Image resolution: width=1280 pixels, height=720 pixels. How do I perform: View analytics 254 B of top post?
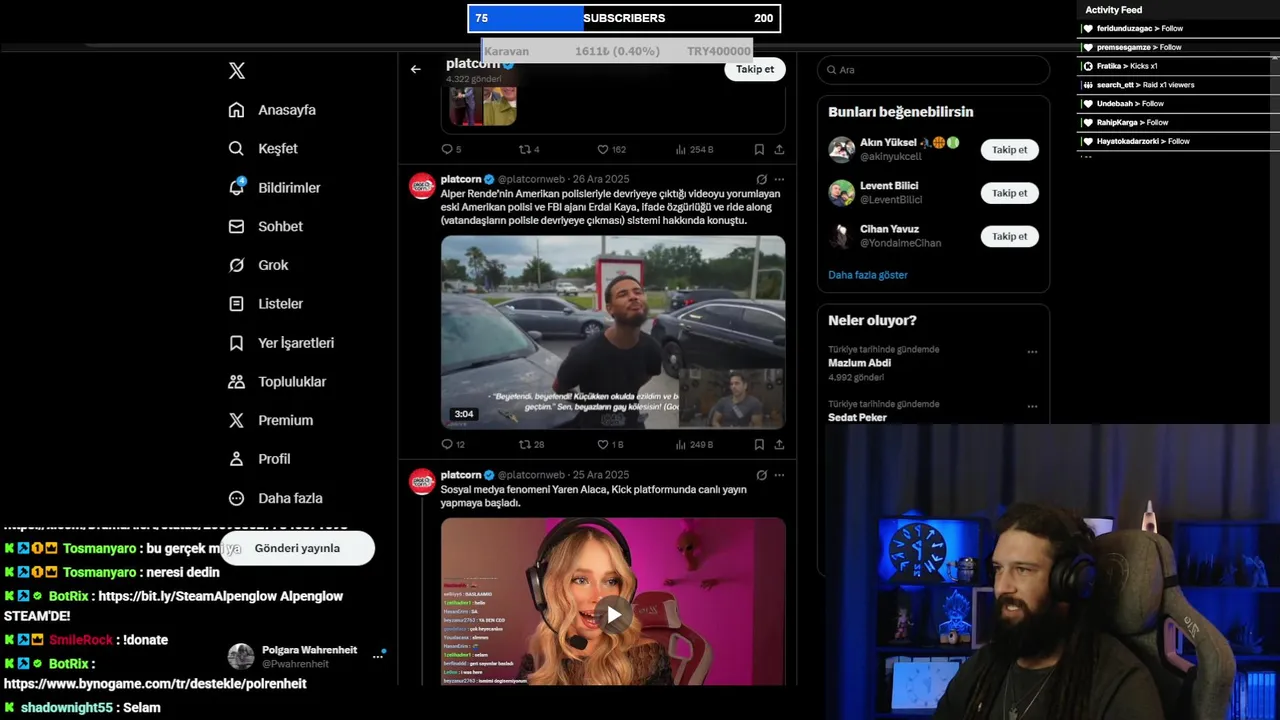[x=694, y=149]
